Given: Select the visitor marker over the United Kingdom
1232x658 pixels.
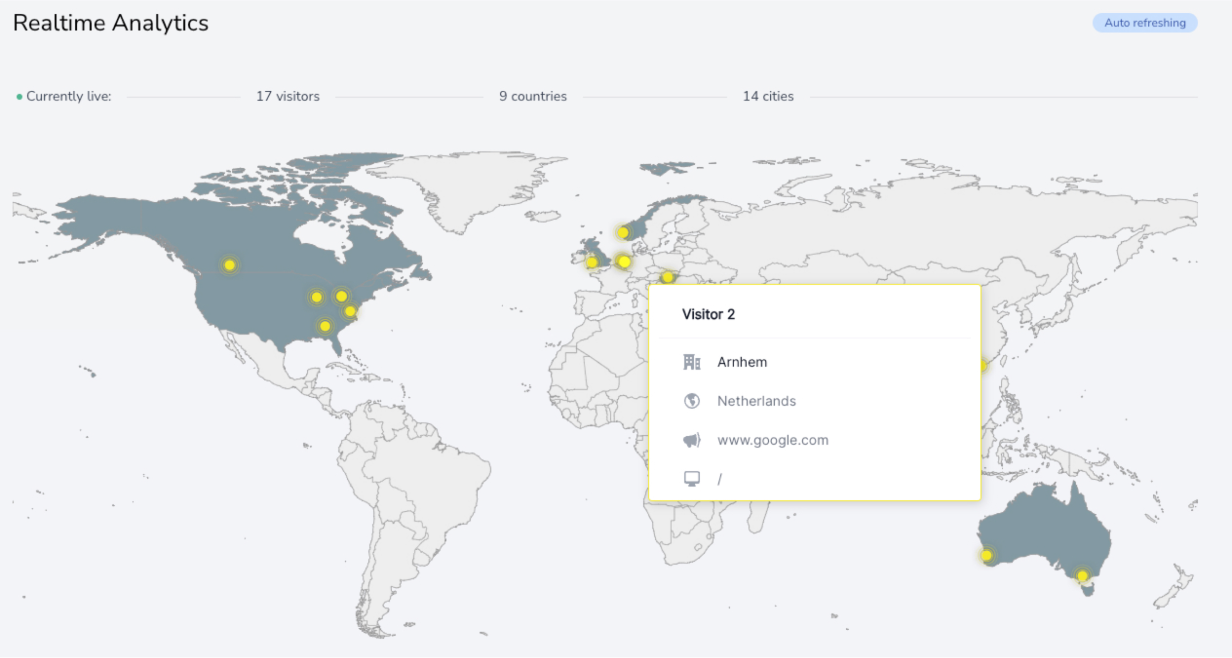Looking at the screenshot, I should (591, 263).
